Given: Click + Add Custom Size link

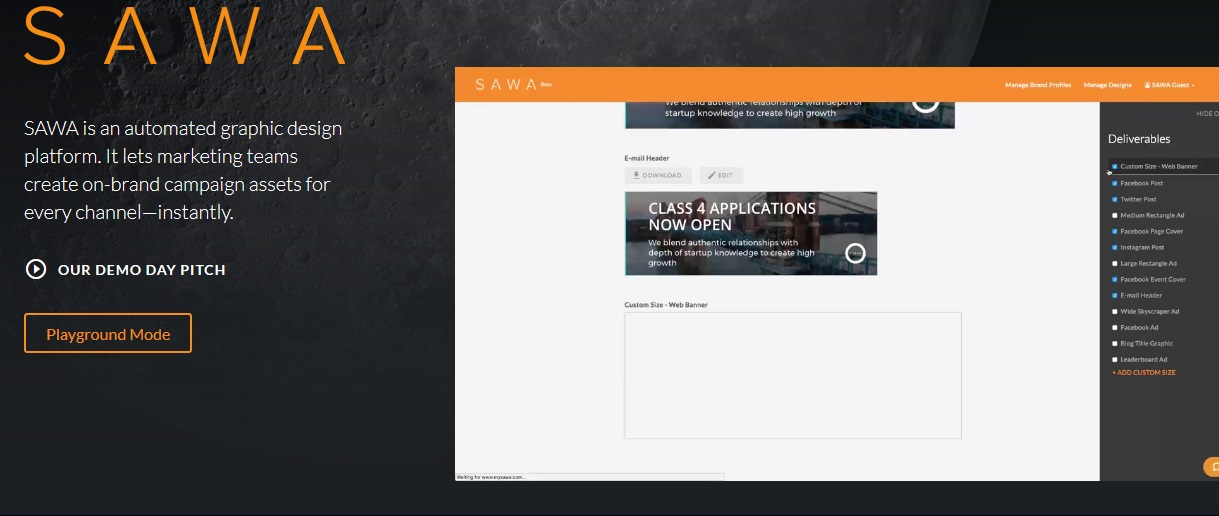Looking at the screenshot, I should pyautogui.click(x=1144, y=372).
